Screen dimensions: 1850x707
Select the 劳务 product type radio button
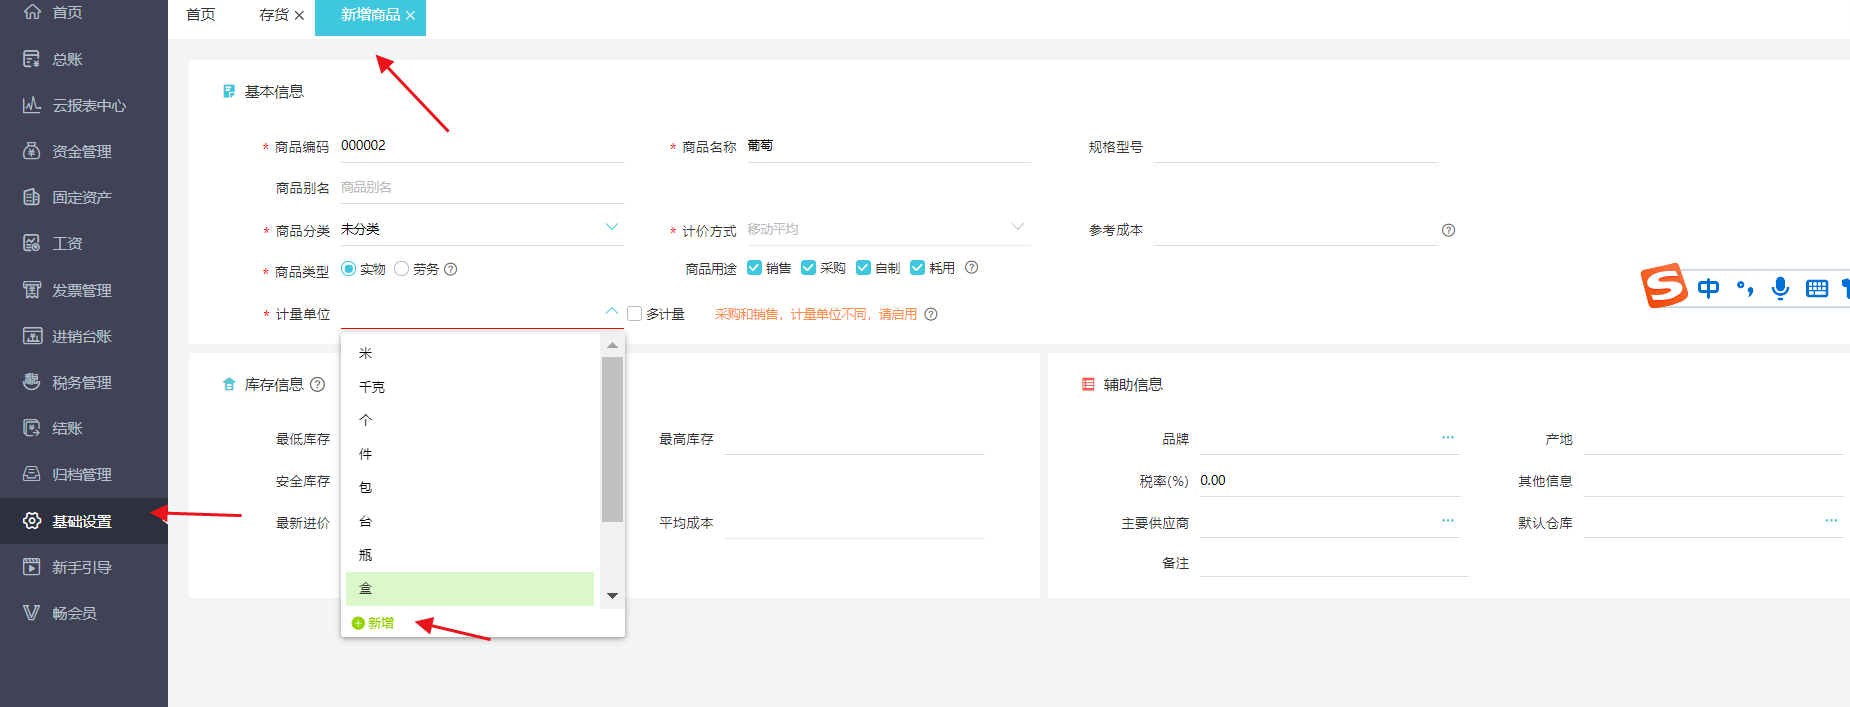(x=402, y=269)
